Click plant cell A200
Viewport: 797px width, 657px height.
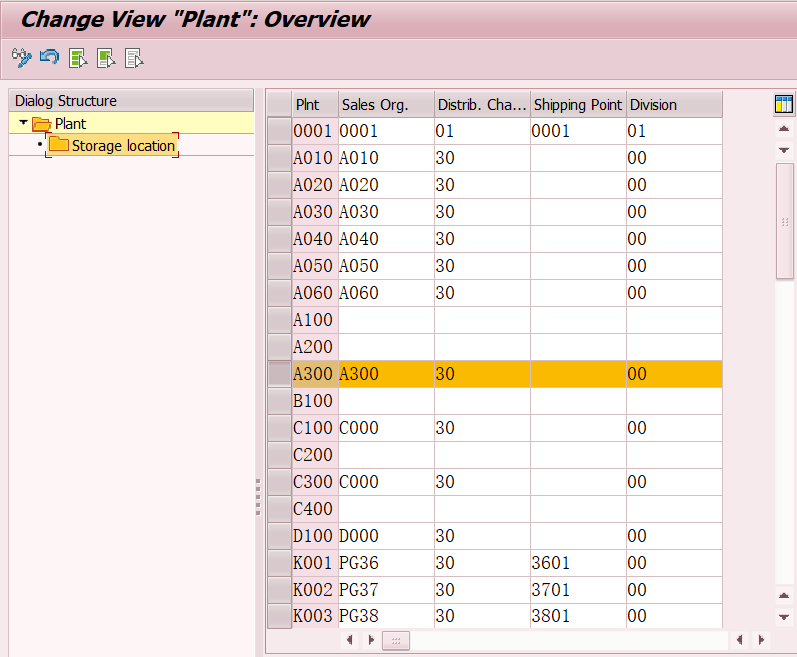(x=315, y=347)
